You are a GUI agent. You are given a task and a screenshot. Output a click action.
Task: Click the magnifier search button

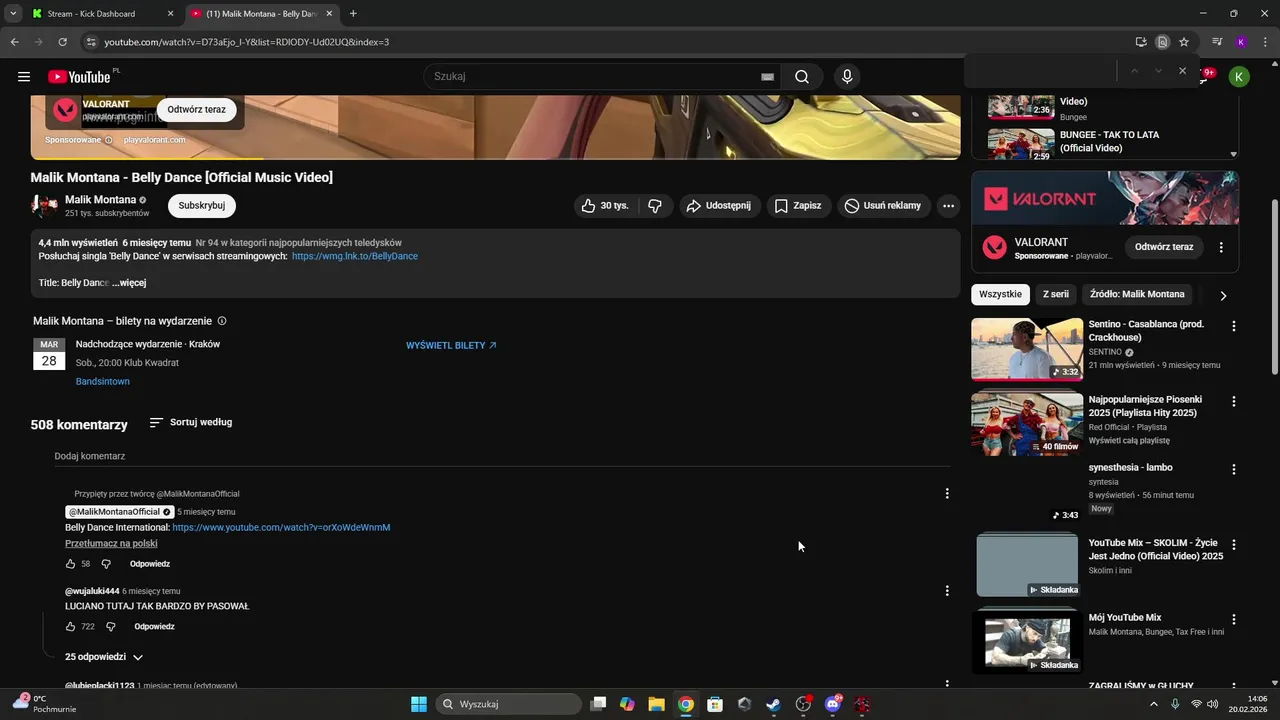(x=802, y=77)
